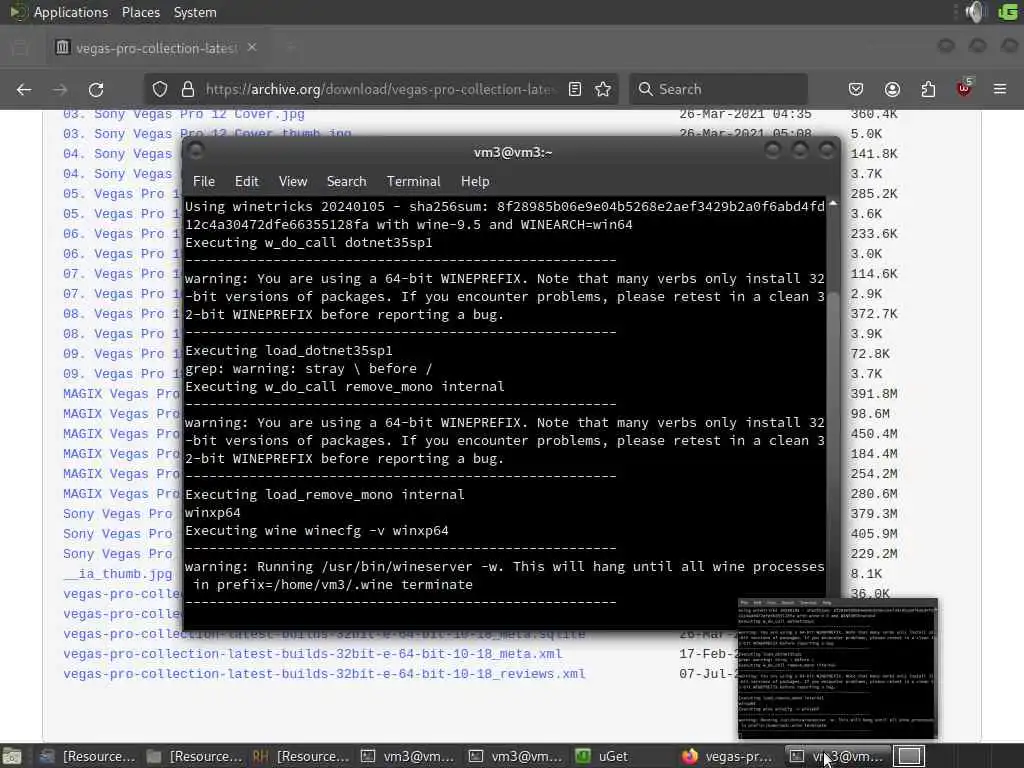The image size is (1024, 768).
Task: Open the Firefox hamburger menu
Action: (x=1000, y=89)
